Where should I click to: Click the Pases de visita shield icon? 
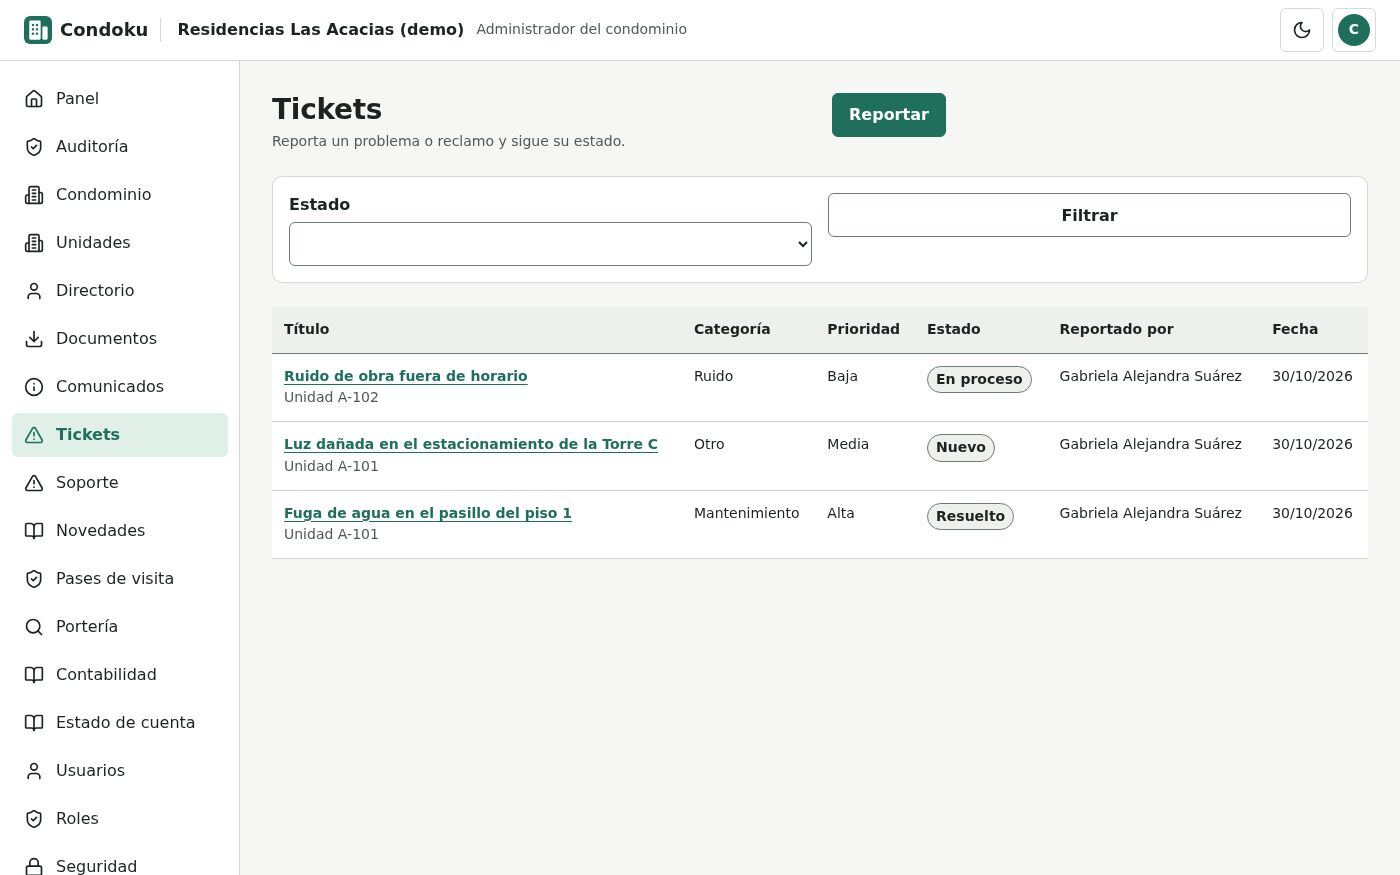(x=34, y=579)
